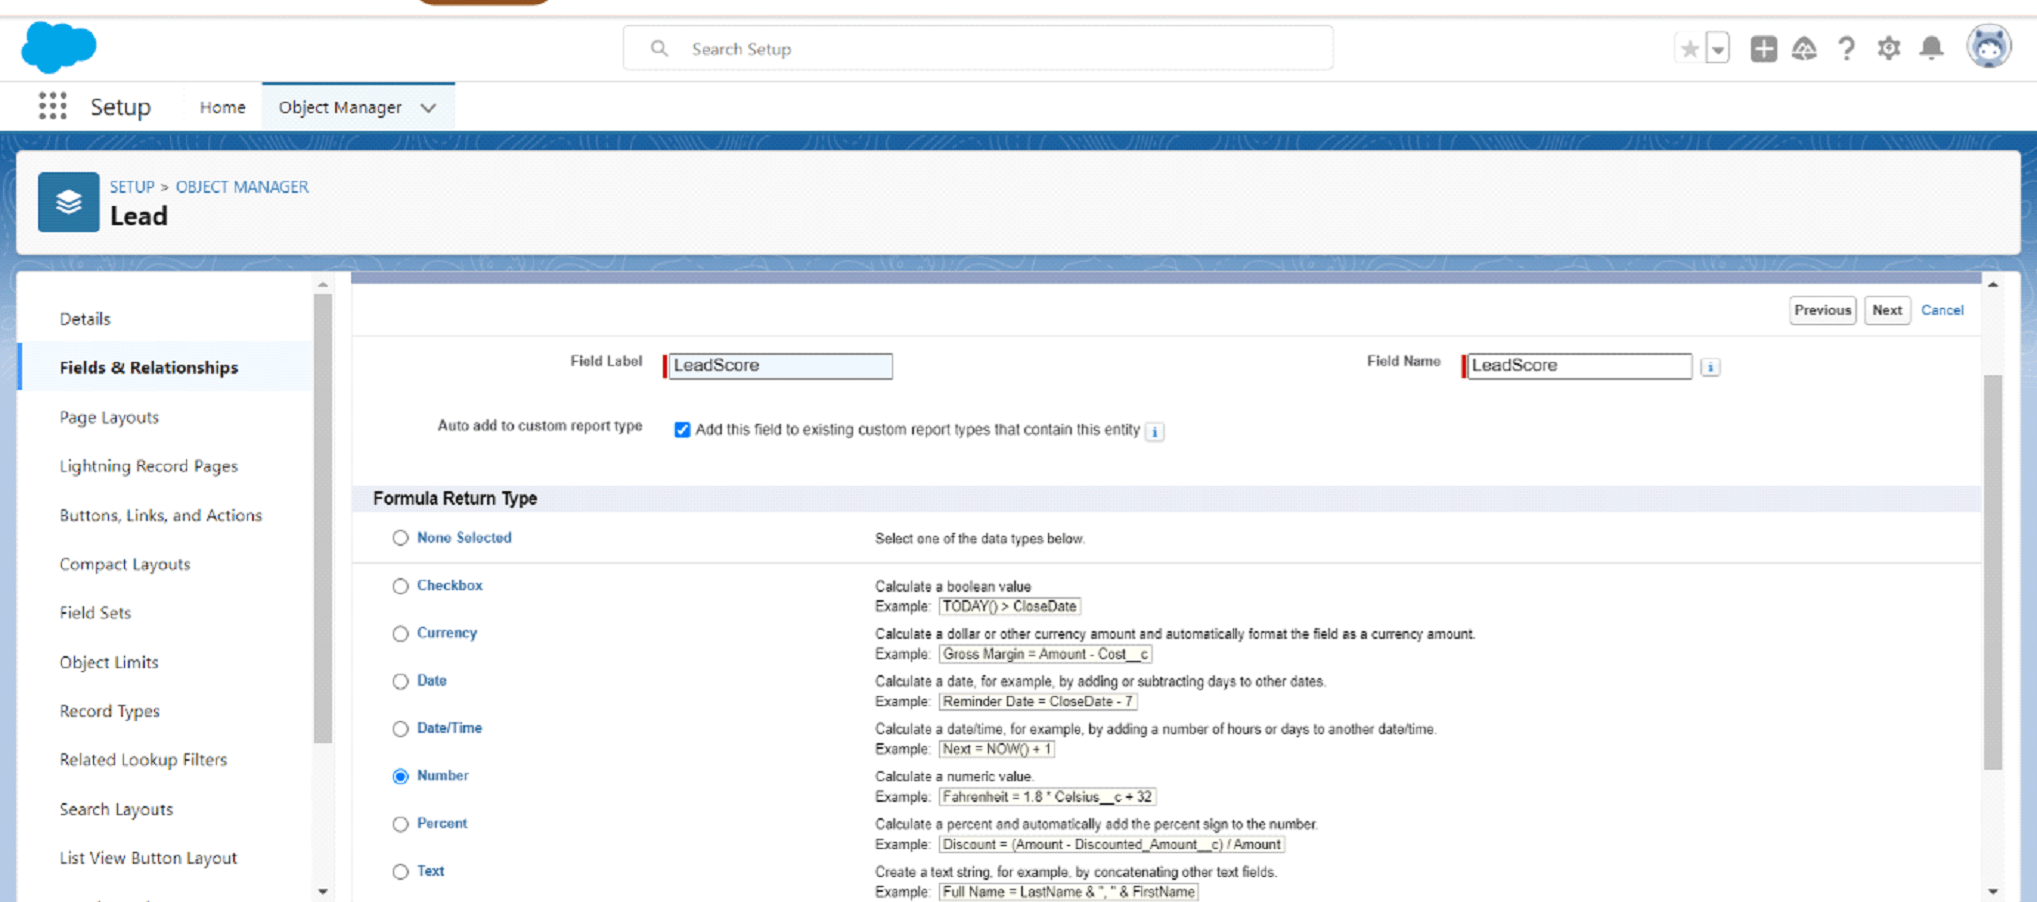Click the Cancel link
2037x902 pixels.
click(x=1941, y=310)
